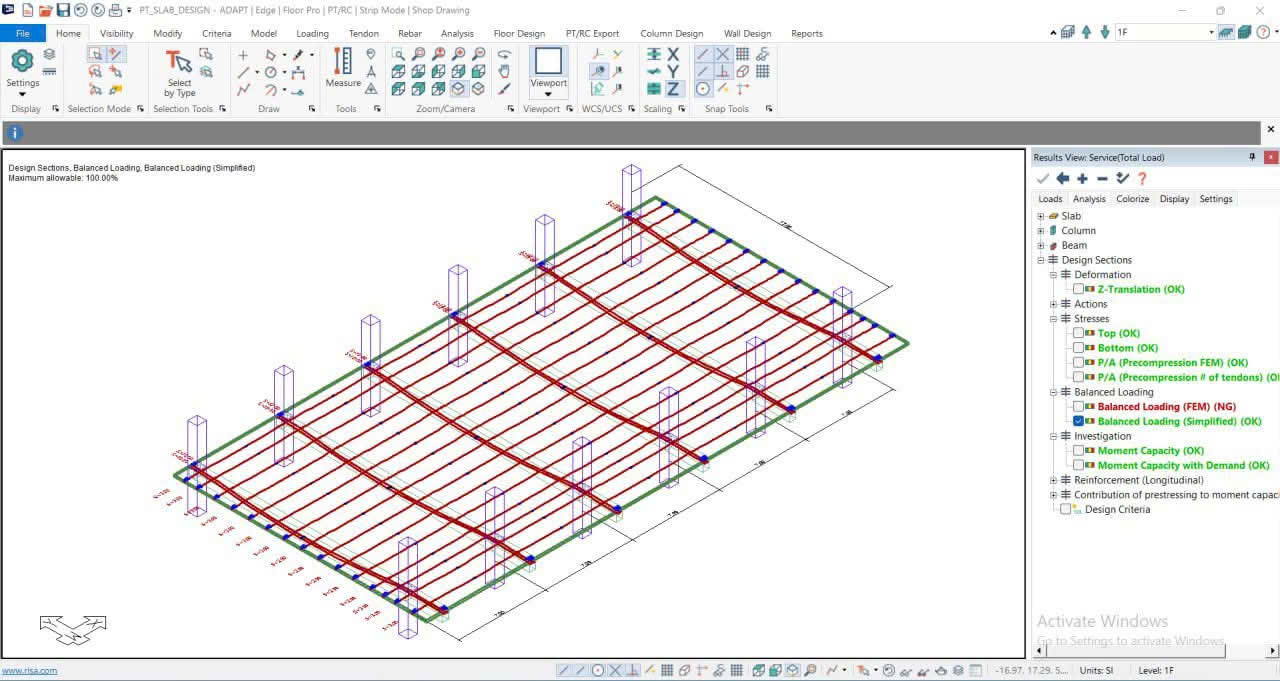Open the Settings display button
Viewport: 1280px width, 681px height.
coord(22,68)
